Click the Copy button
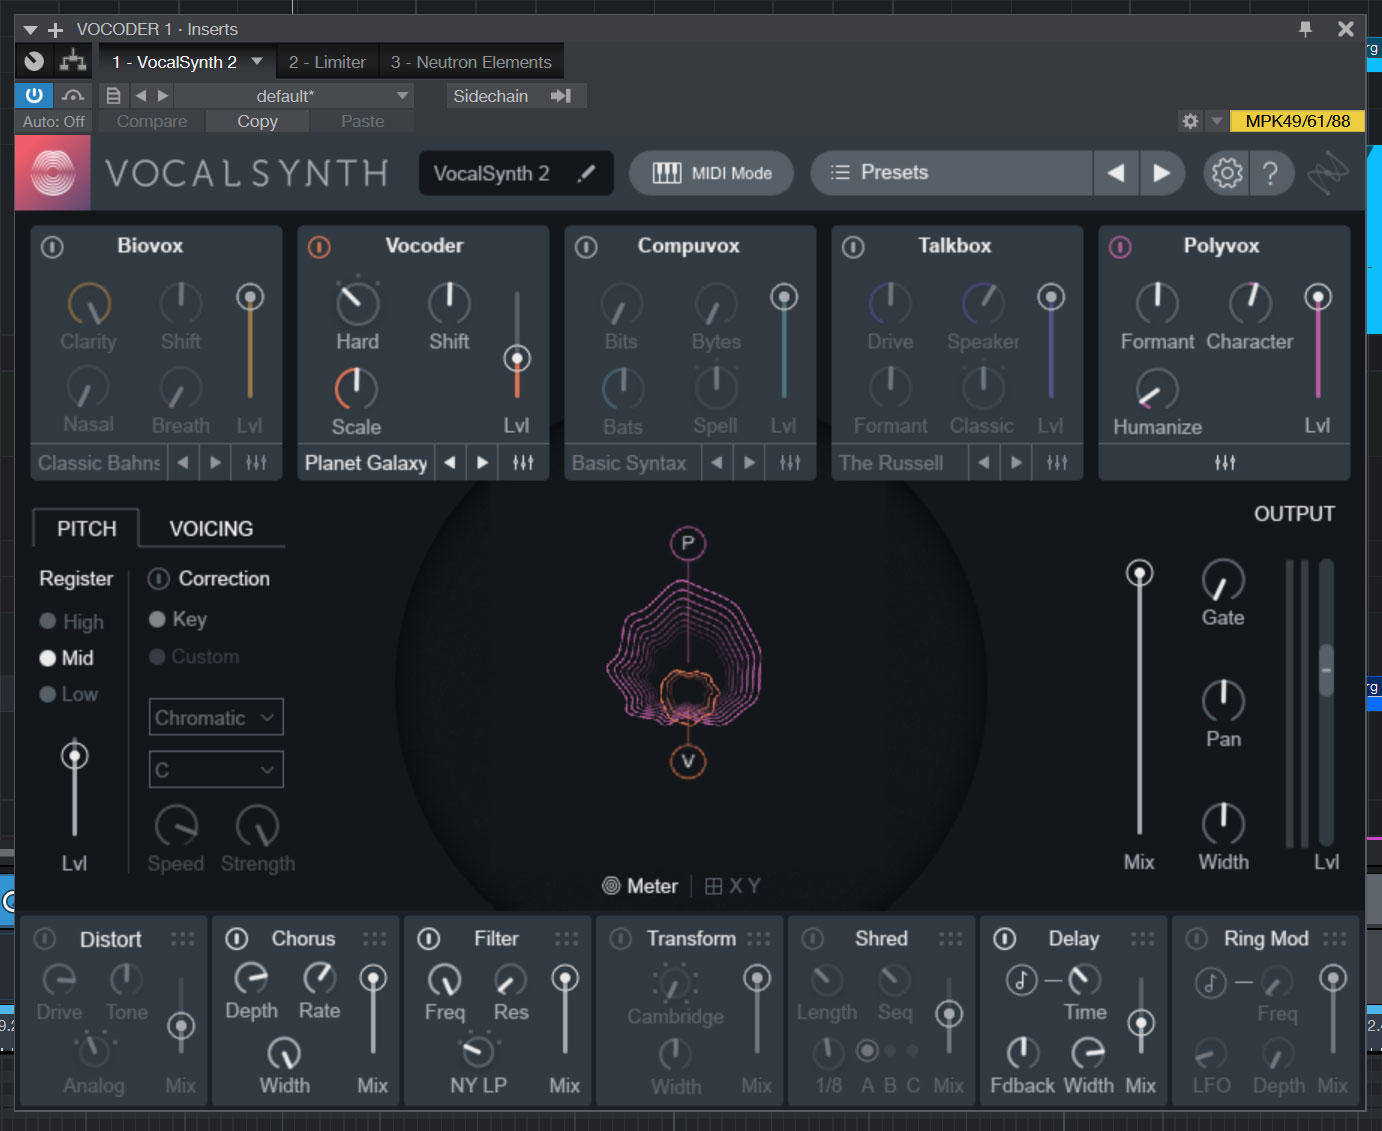Screen dimensions: 1382x1131 tap(257, 121)
